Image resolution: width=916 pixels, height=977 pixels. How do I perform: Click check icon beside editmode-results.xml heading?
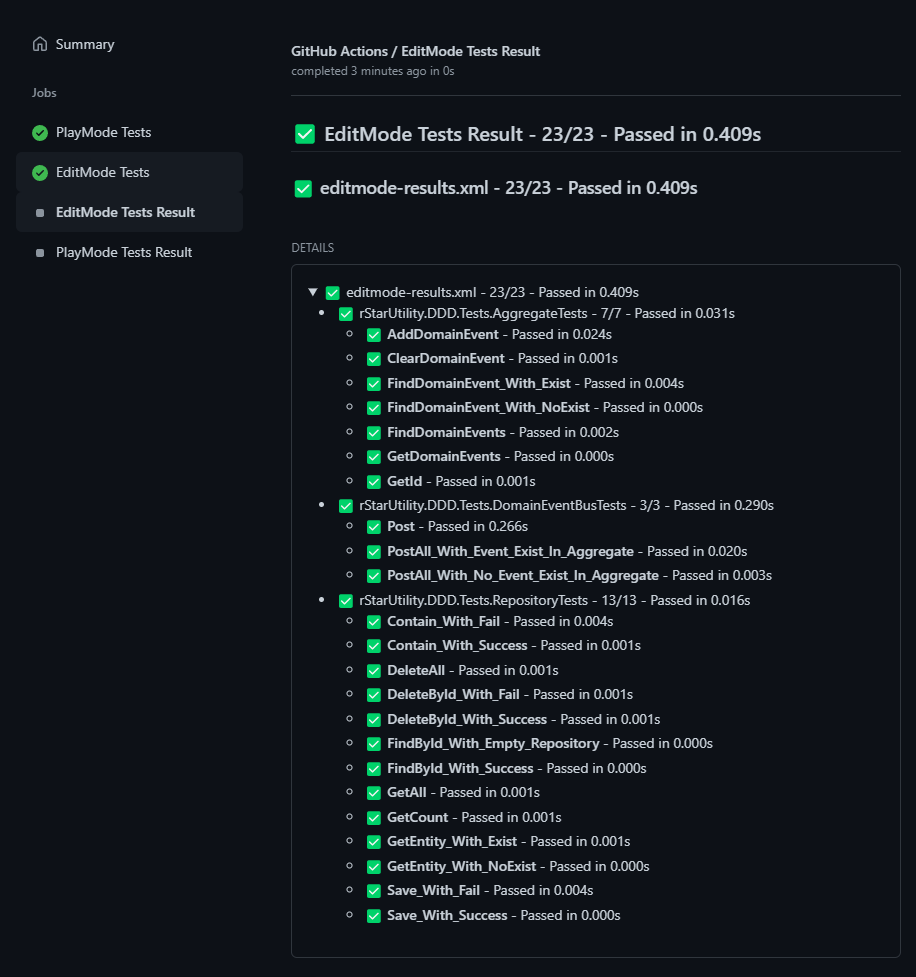[303, 188]
